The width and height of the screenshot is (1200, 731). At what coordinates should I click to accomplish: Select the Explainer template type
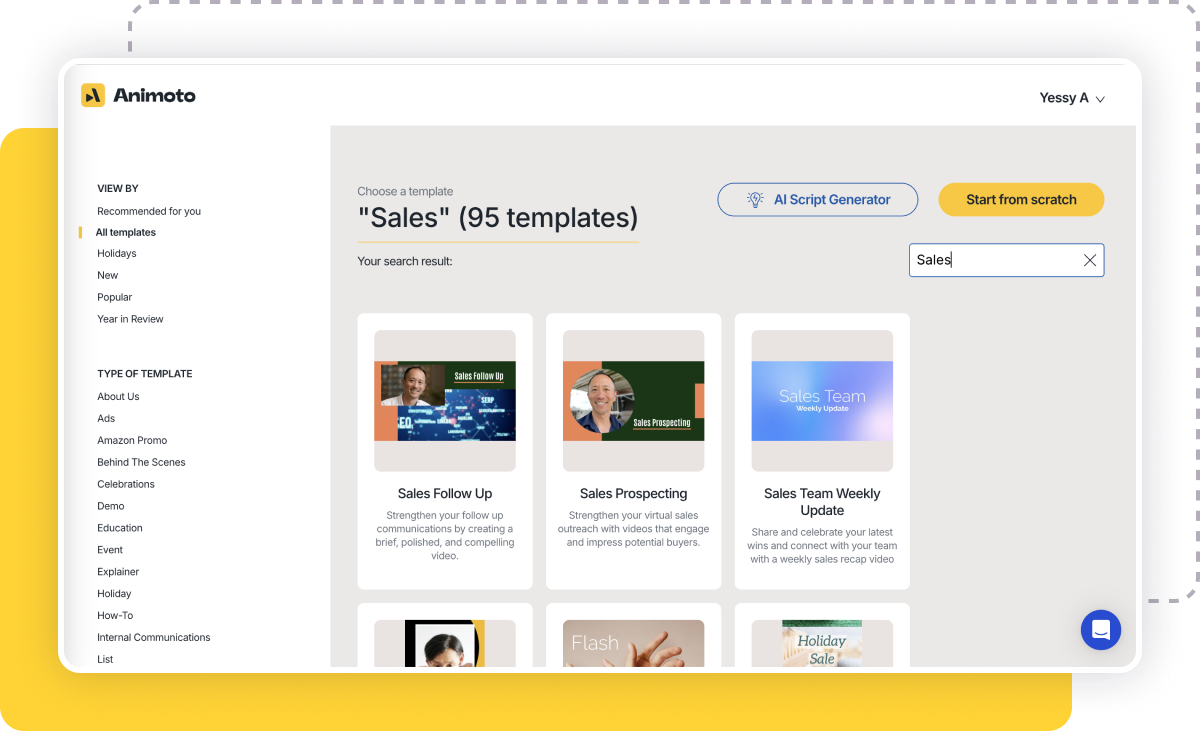tap(117, 571)
